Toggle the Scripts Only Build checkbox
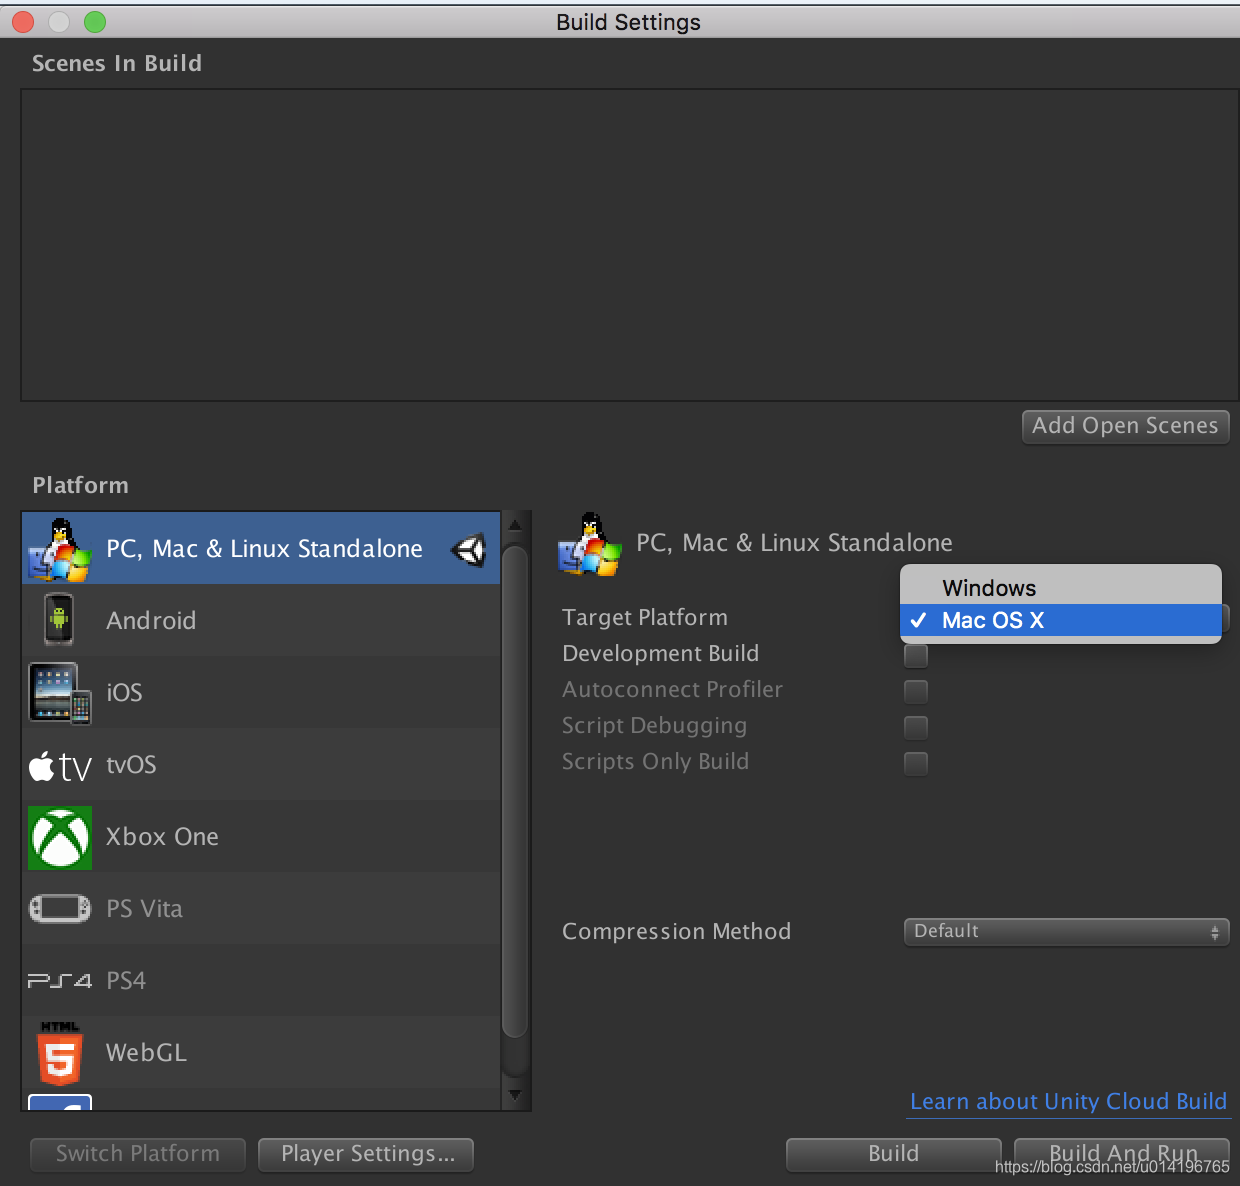The height and width of the screenshot is (1186, 1240). click(x=916, y=764)
